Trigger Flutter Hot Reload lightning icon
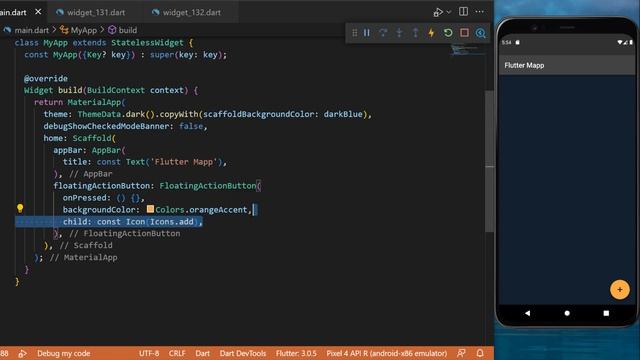640x360 pixels. click(431, 33)
